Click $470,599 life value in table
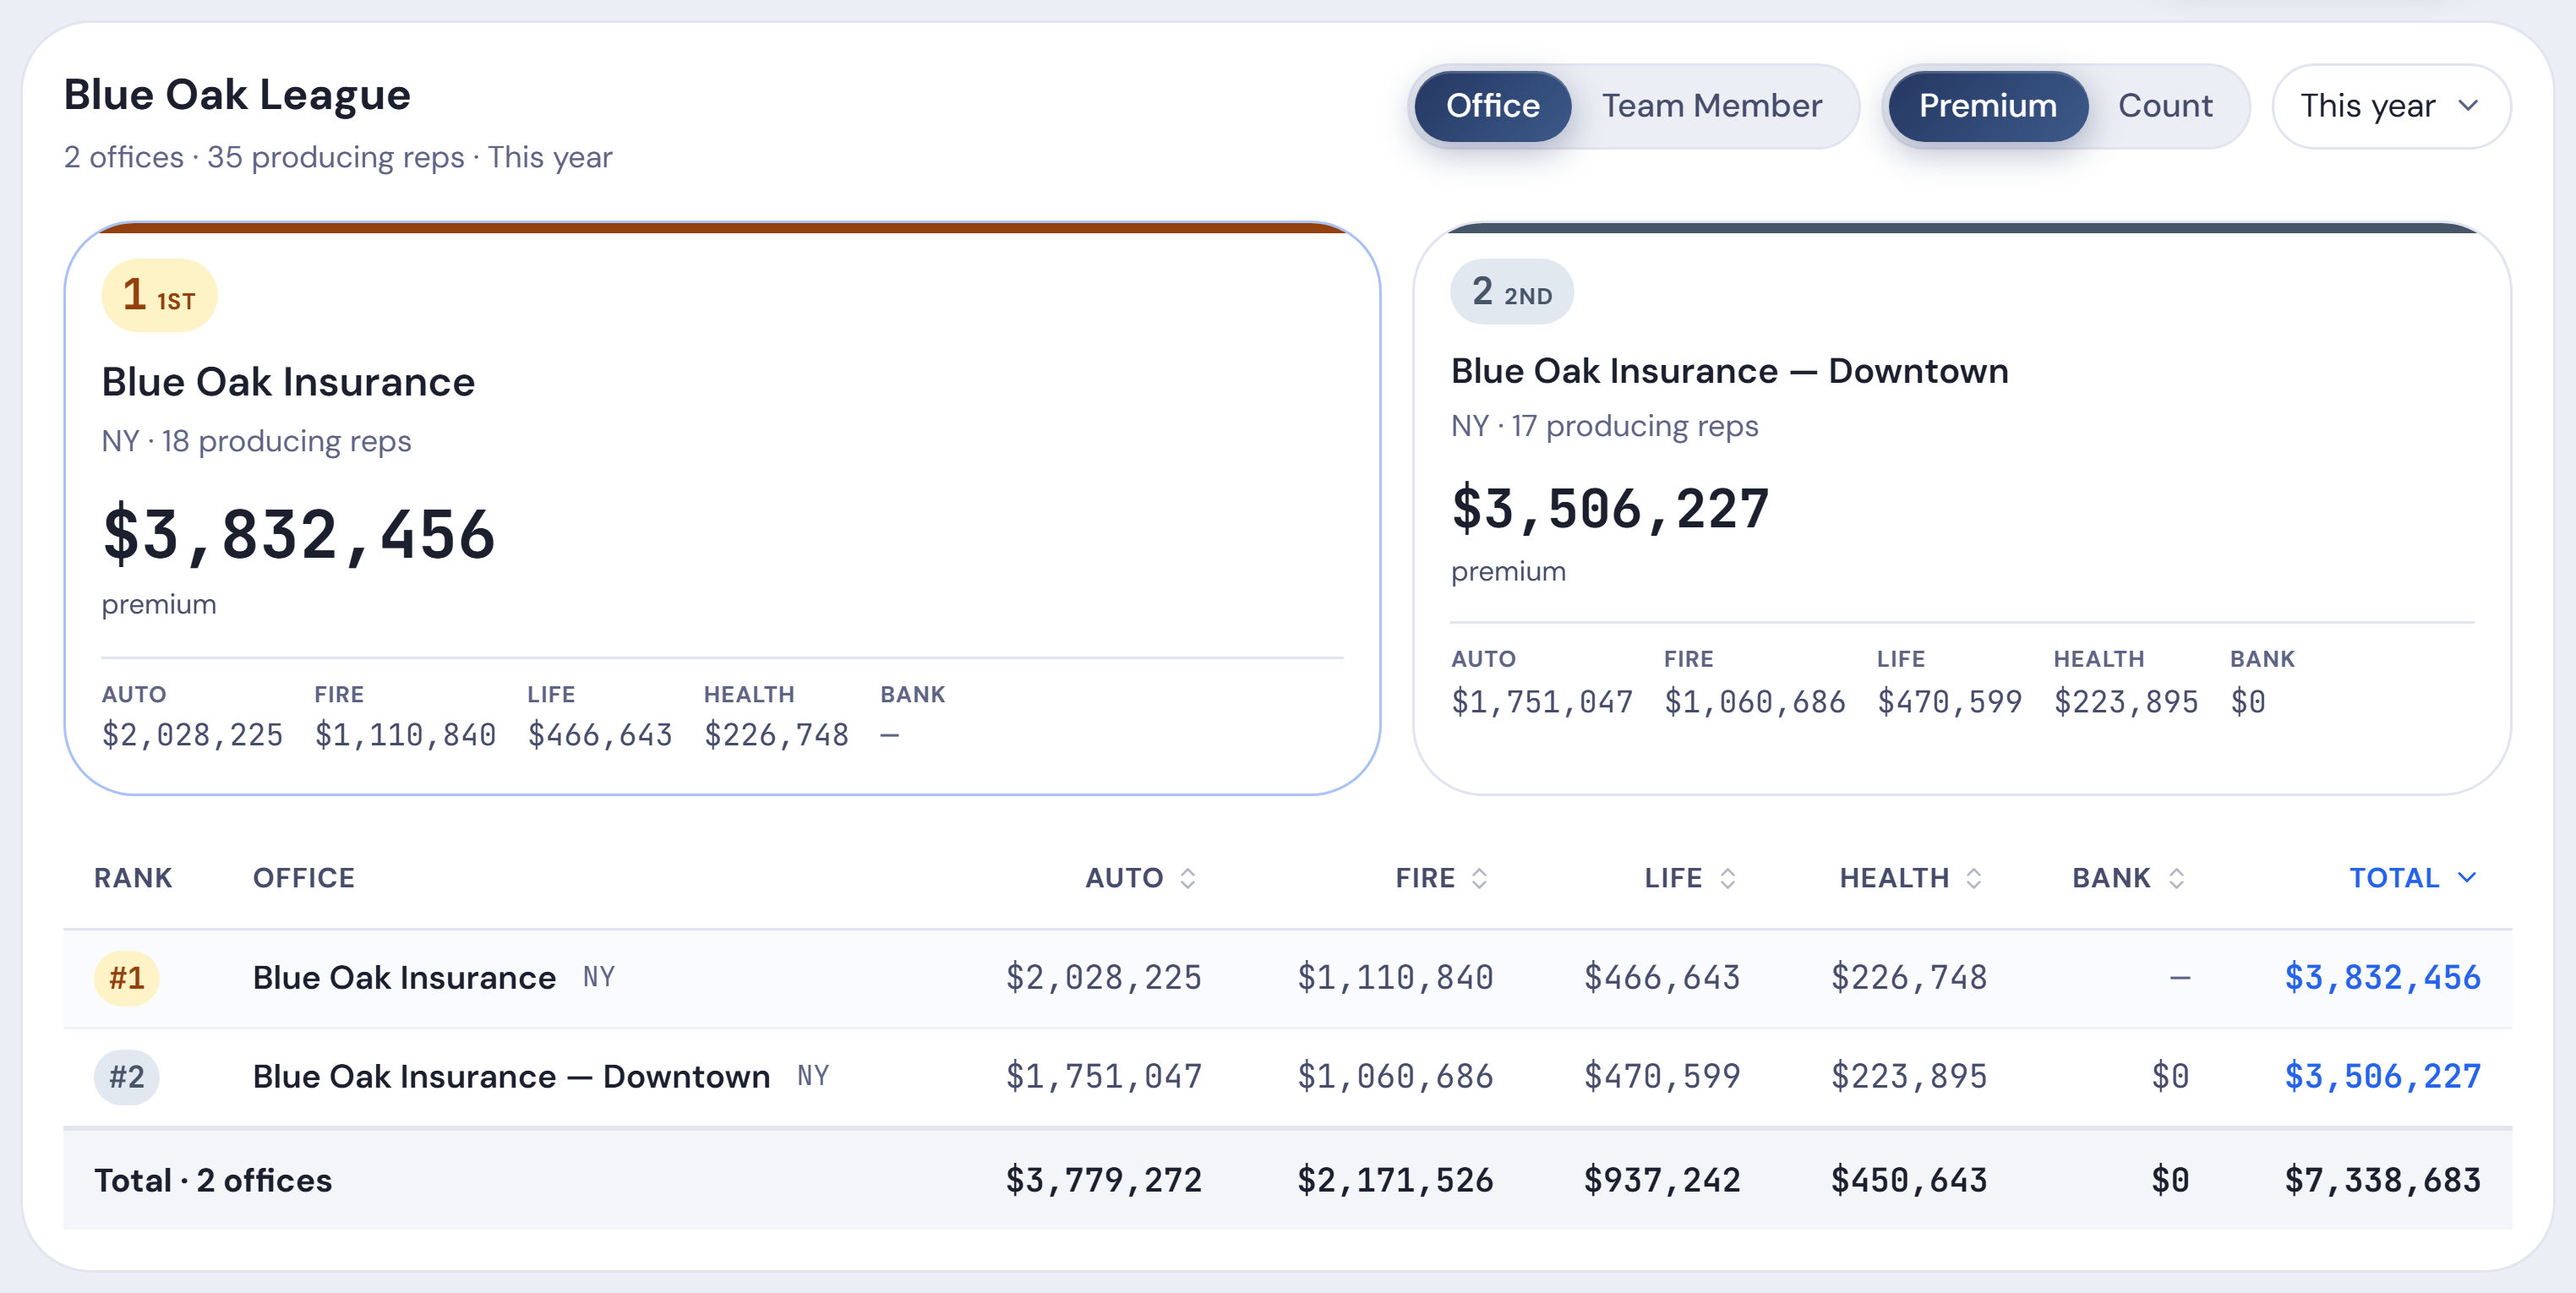 tap(1662, 1076)
